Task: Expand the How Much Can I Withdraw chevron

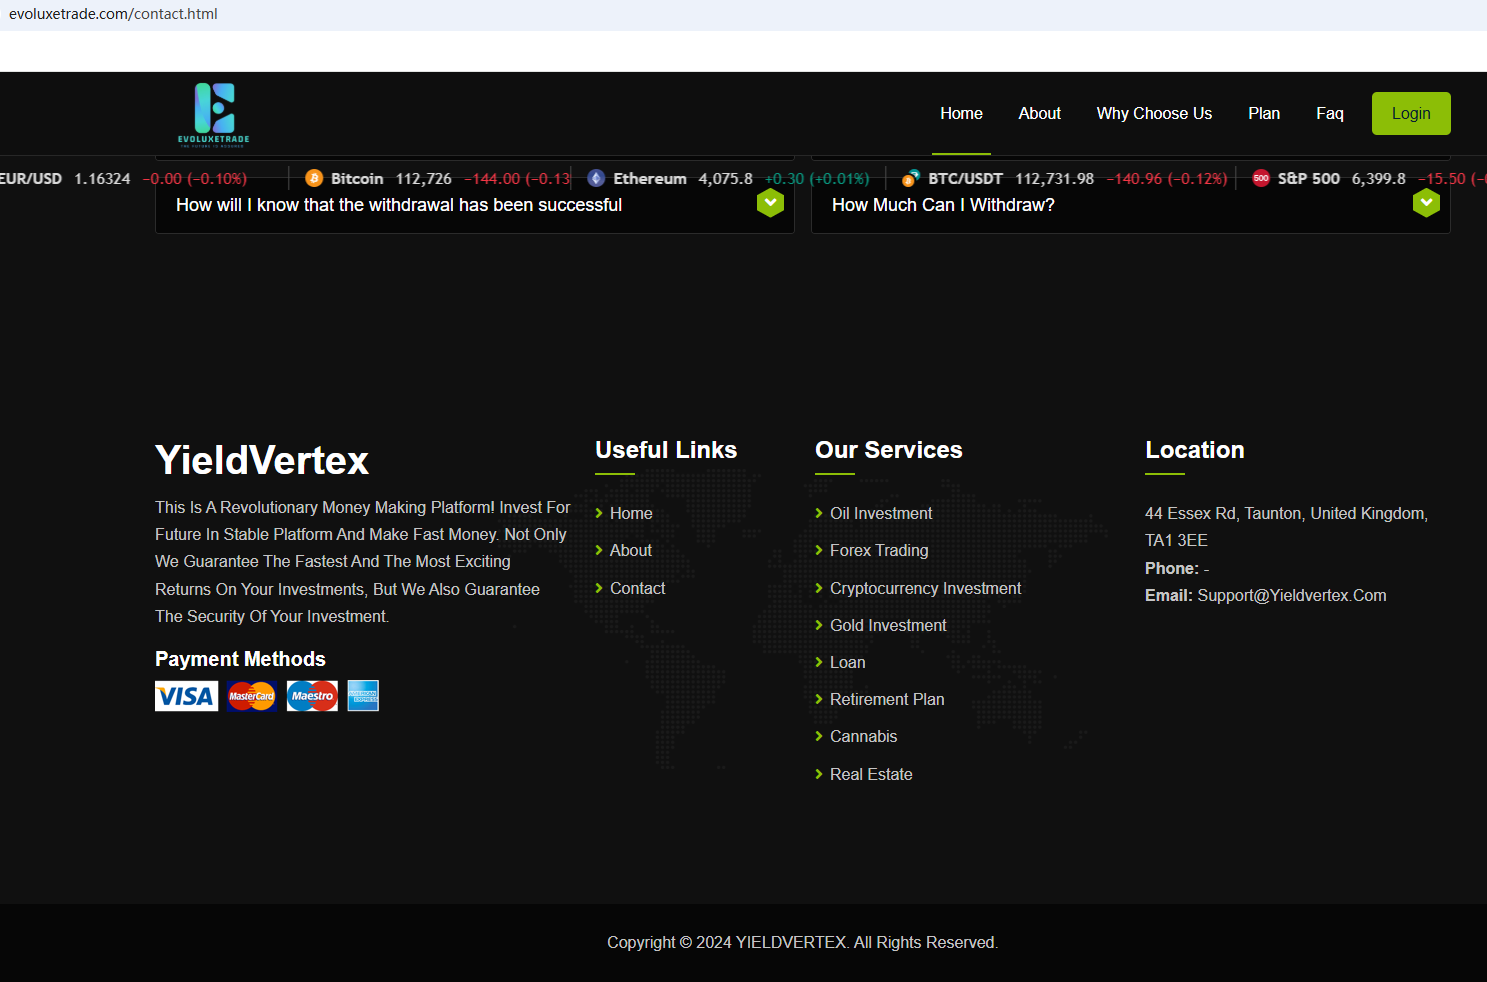Action: click(x=1426, y=203)
